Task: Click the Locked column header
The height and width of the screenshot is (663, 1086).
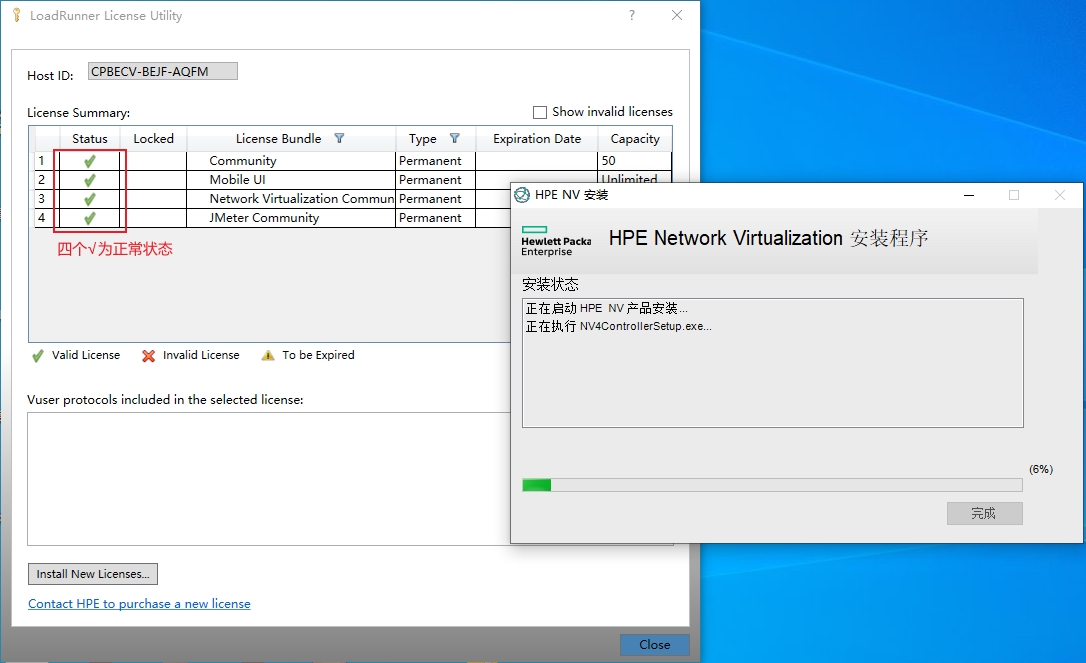Action: coord(154,139)
